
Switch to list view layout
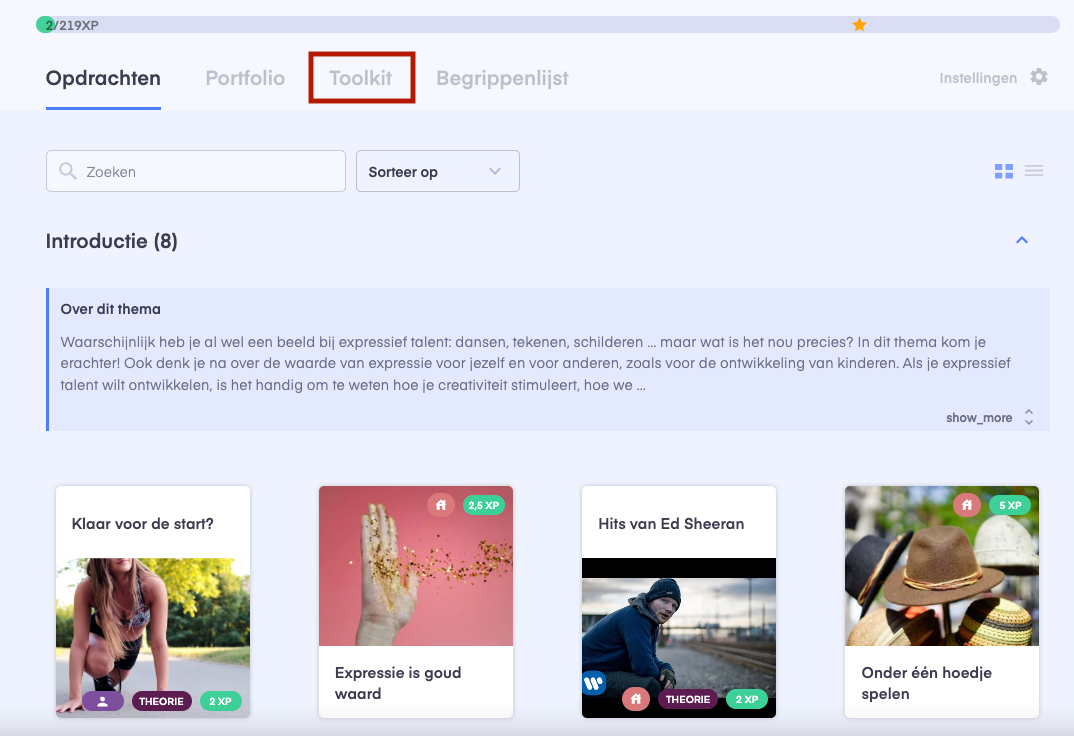coord(1034,170)
